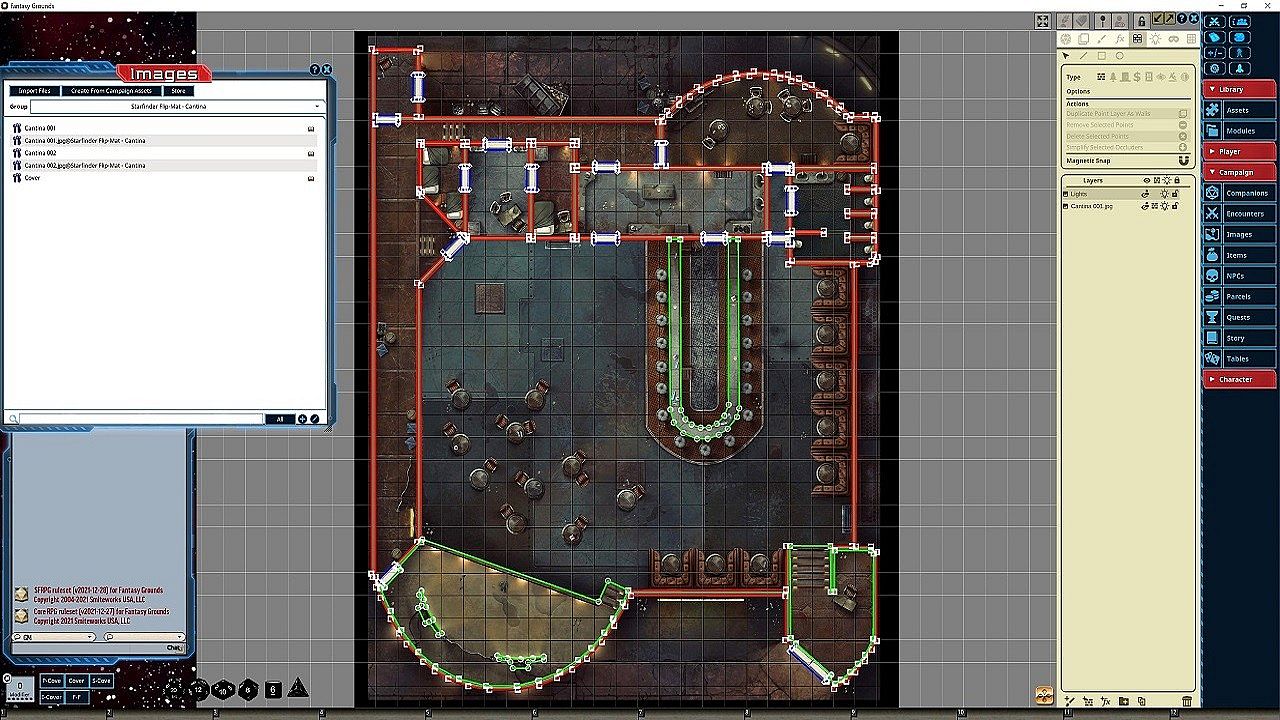Toggle the eye icon in Layers header
Viewport: 1280px width, 720px height.
click(x=1146, y=181)
